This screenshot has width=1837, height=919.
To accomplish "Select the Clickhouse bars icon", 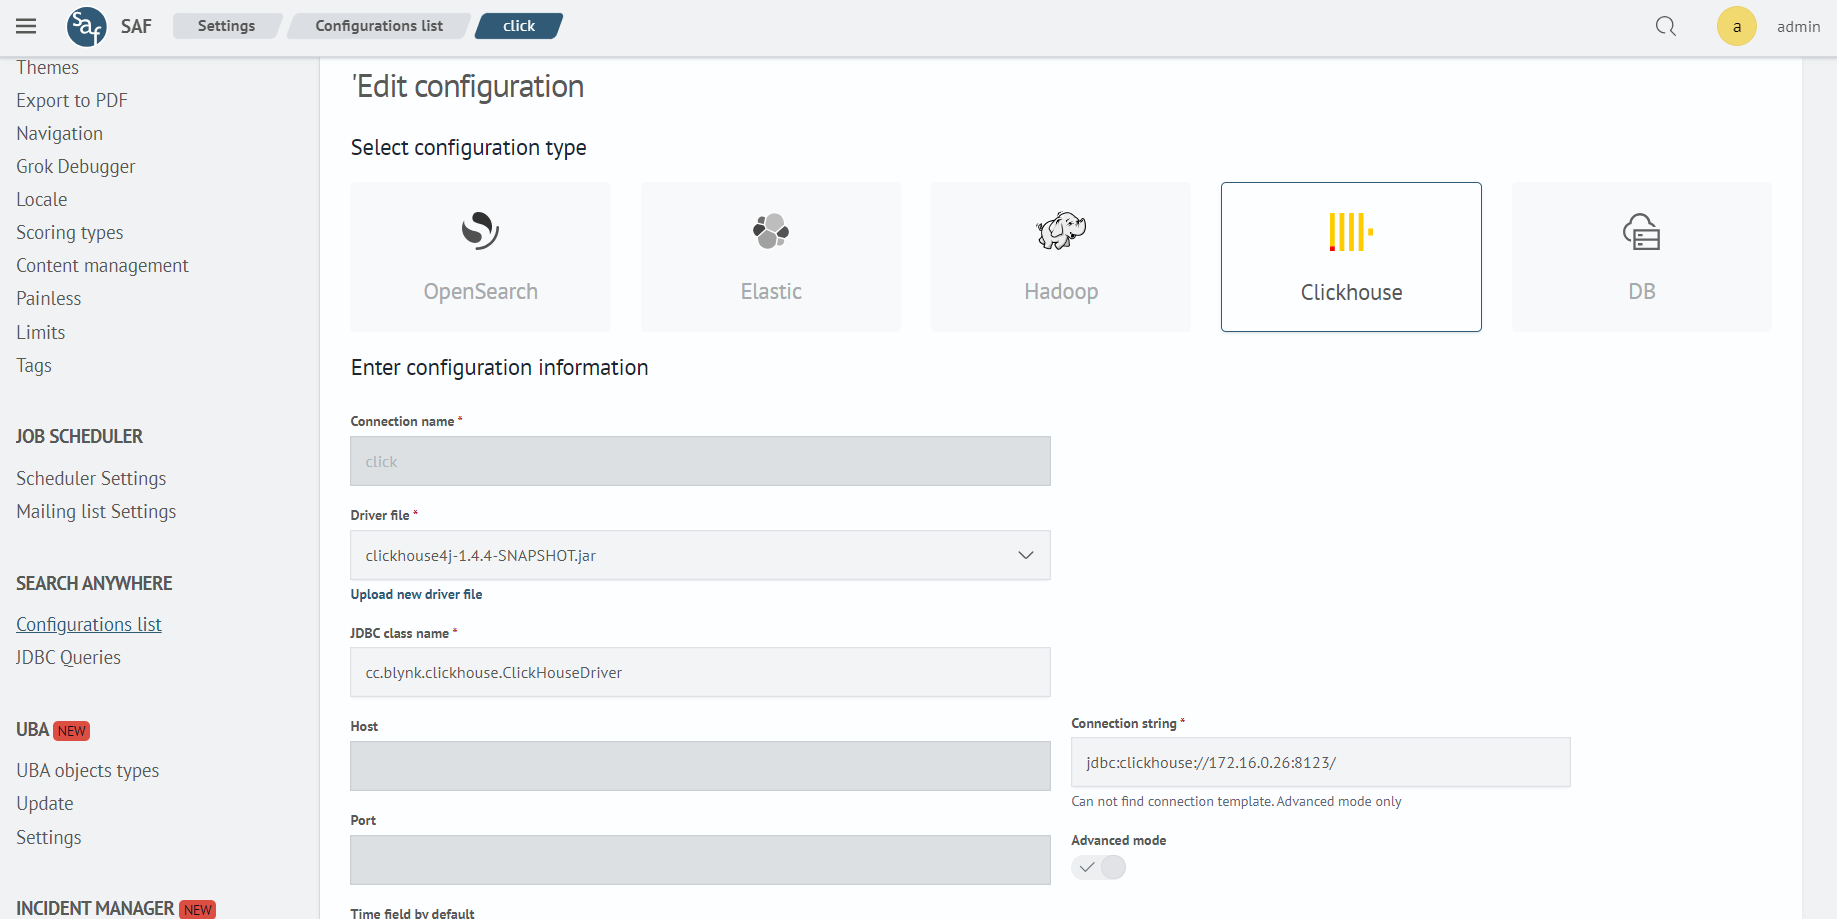I will 1351,232.
